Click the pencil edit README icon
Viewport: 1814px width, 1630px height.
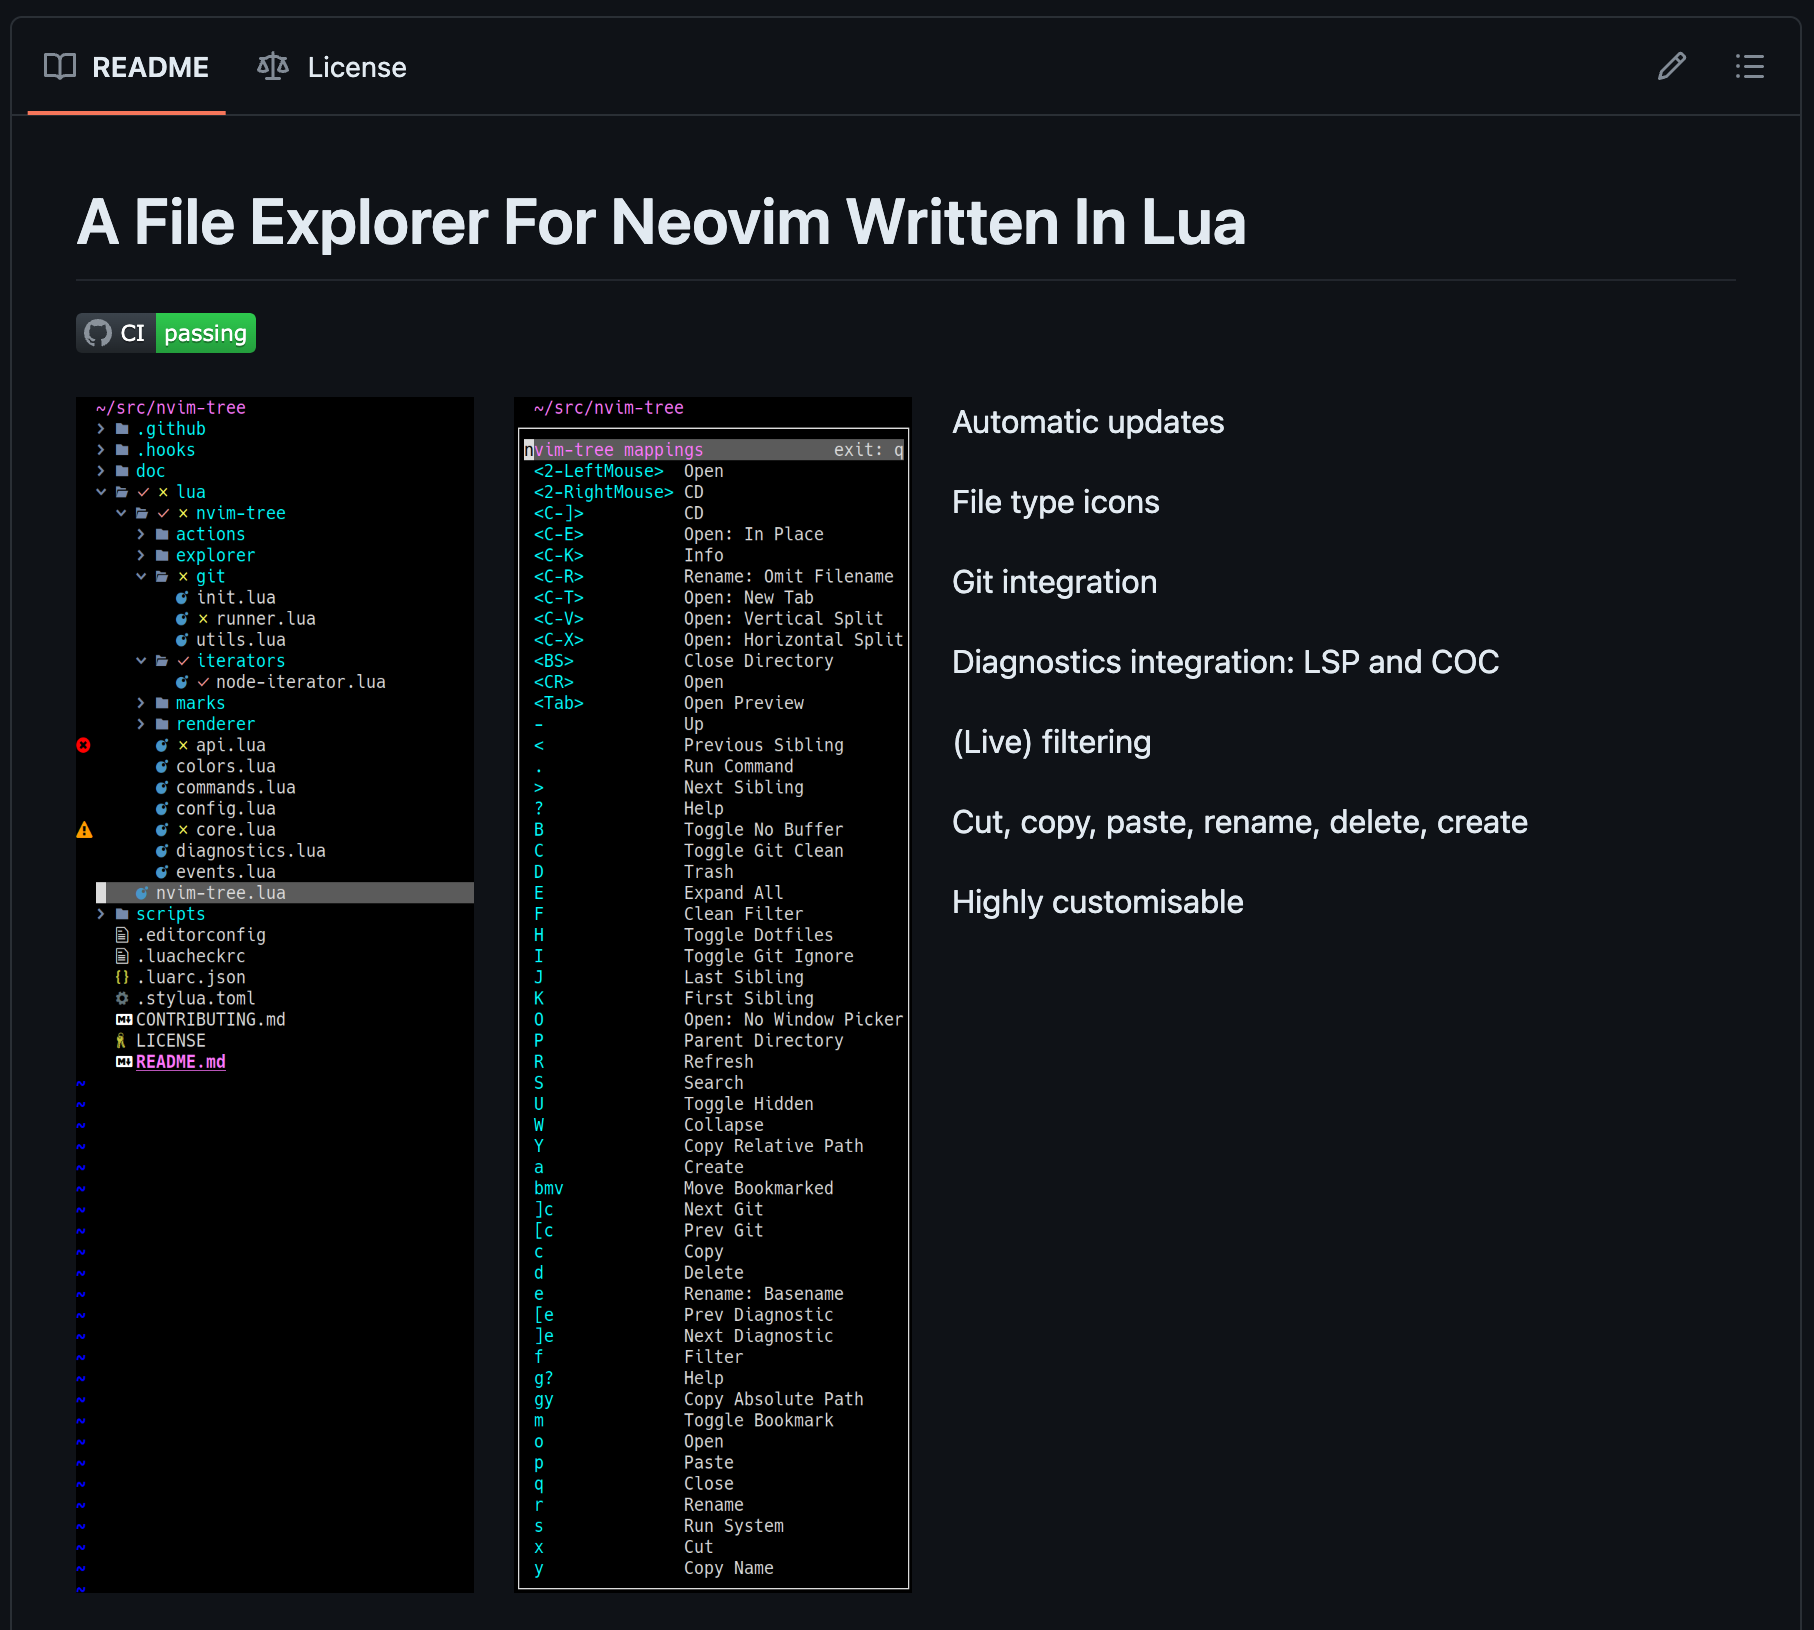[x=1671, y=67]
